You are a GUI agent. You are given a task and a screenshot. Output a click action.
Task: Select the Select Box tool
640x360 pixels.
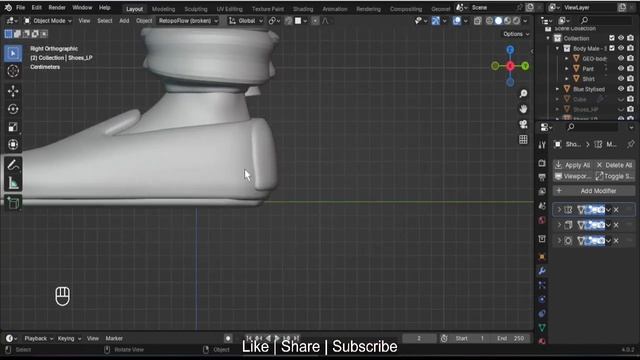coord(13,53)
